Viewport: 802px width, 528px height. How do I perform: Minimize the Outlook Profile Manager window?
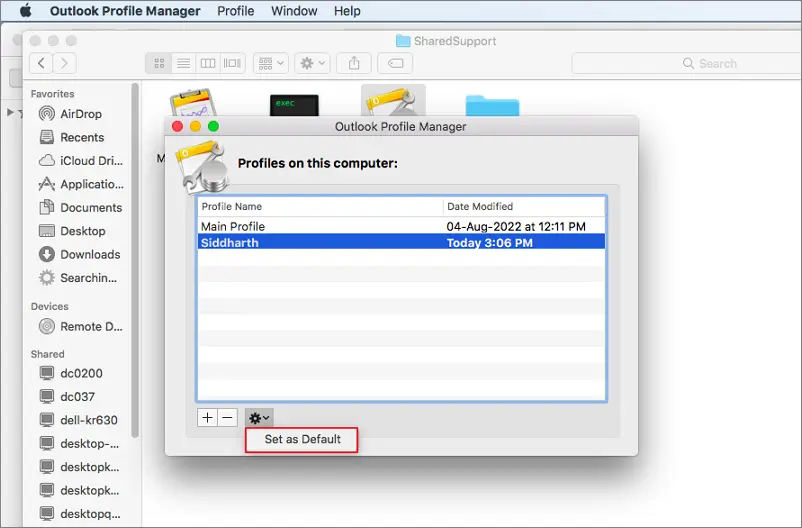pos(195,126)
